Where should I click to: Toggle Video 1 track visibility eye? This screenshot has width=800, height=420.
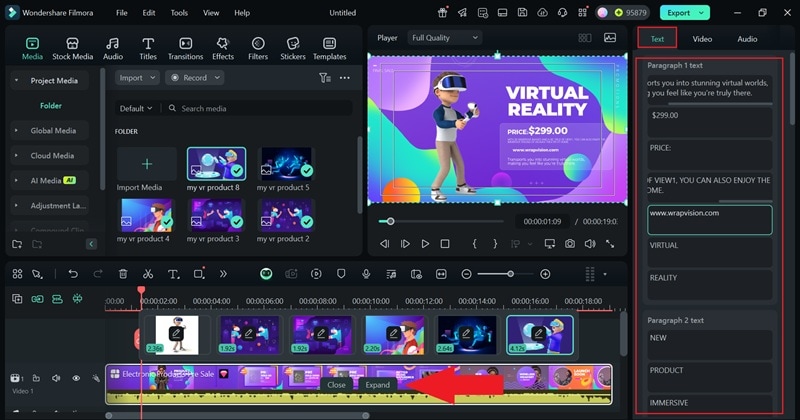pos(76,378)
